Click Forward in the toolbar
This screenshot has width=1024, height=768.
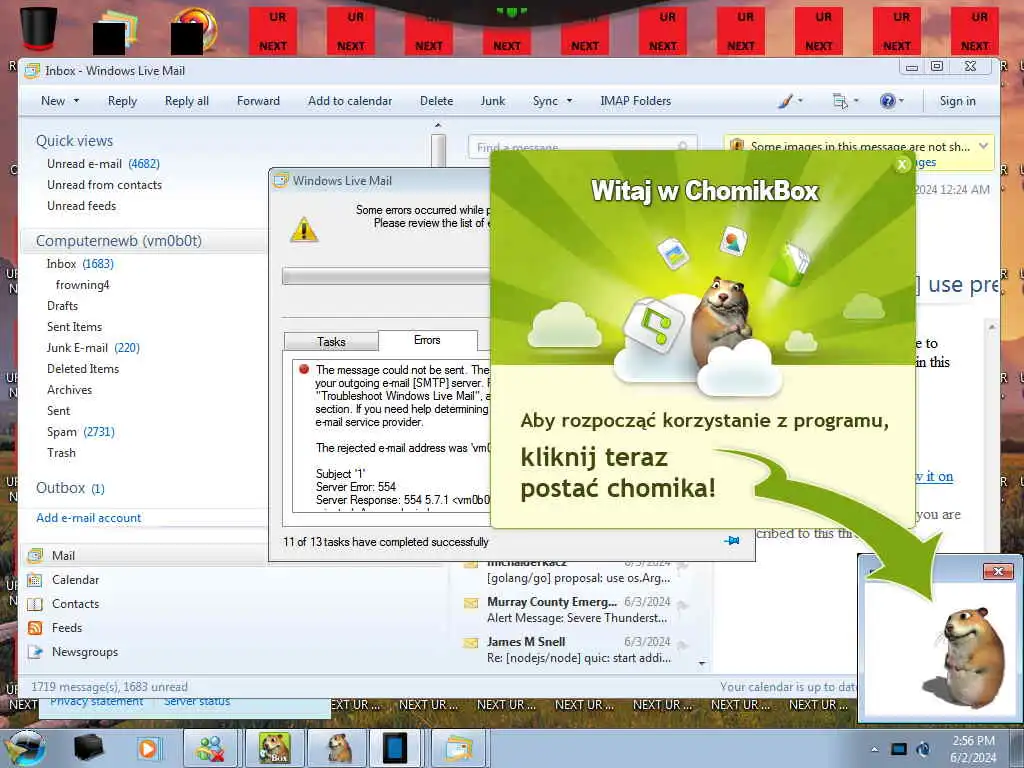258,101
